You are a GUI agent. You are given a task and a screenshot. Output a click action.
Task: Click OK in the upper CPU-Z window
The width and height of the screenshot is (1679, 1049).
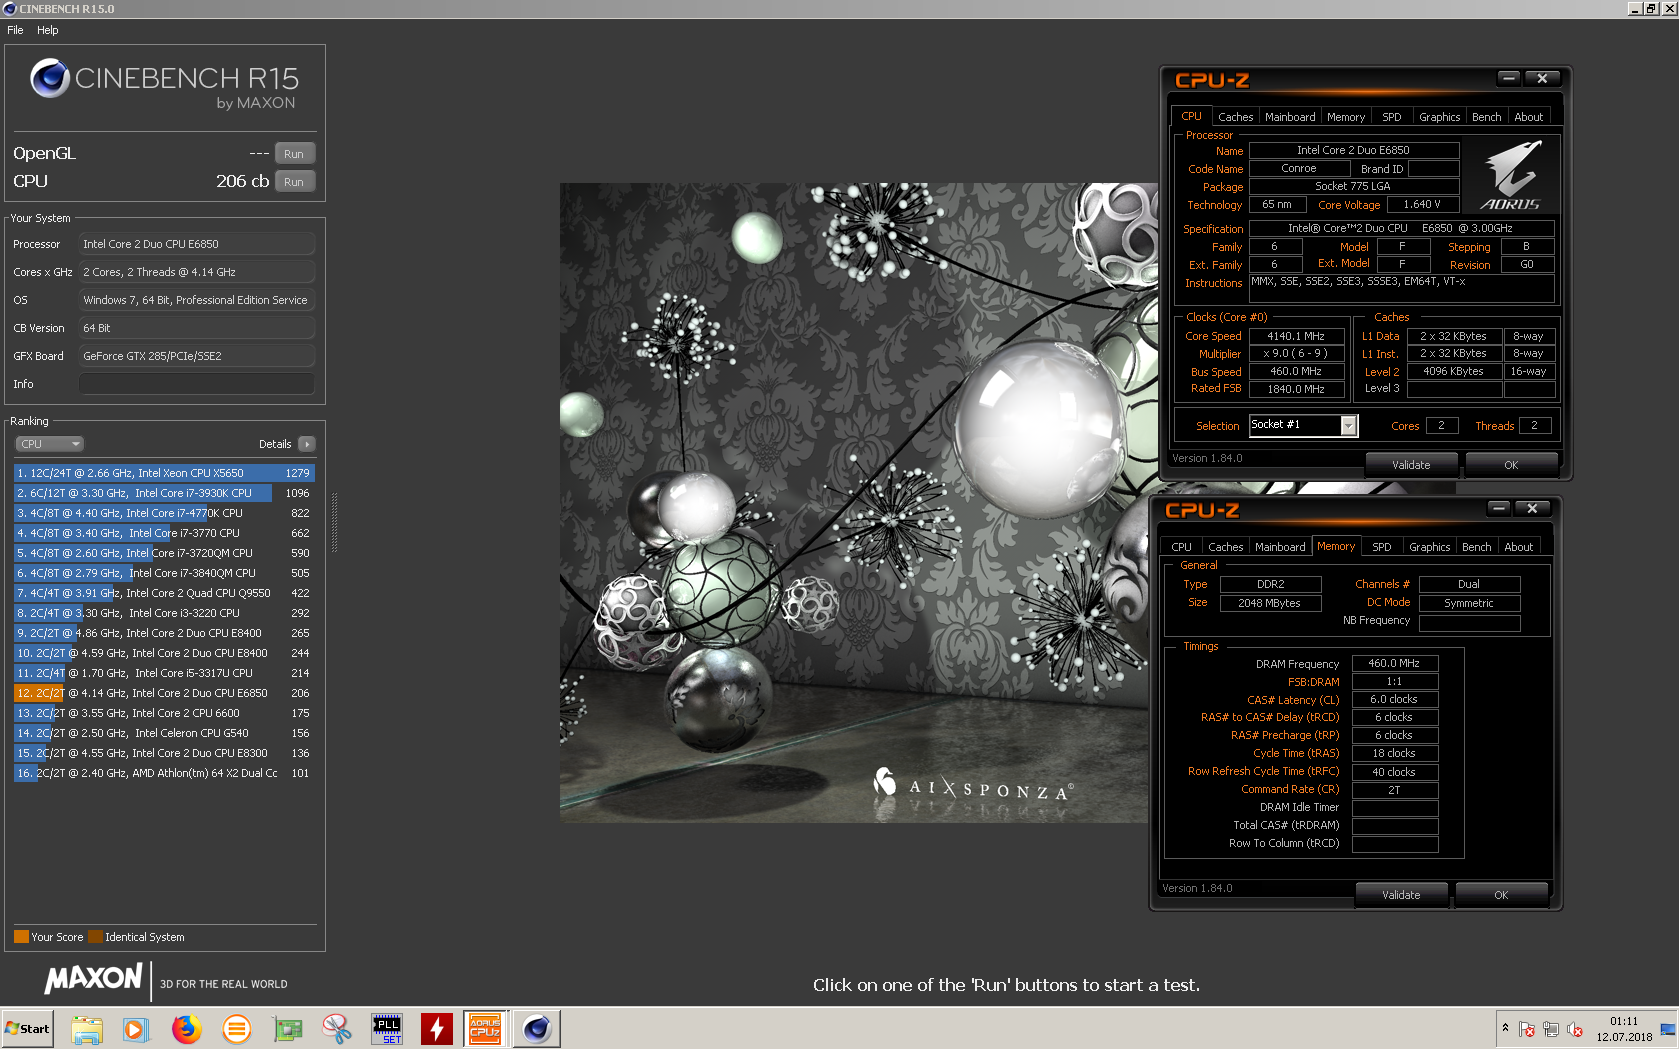1511,465
